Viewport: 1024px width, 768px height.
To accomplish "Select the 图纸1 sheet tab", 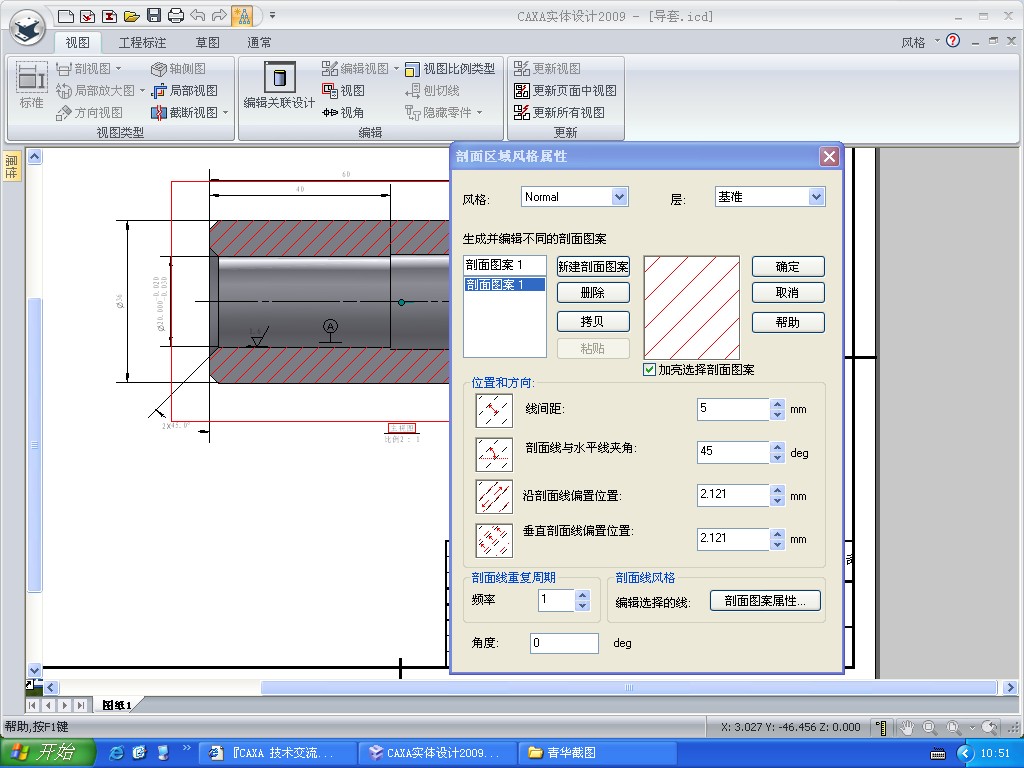I will pos(117,705).
